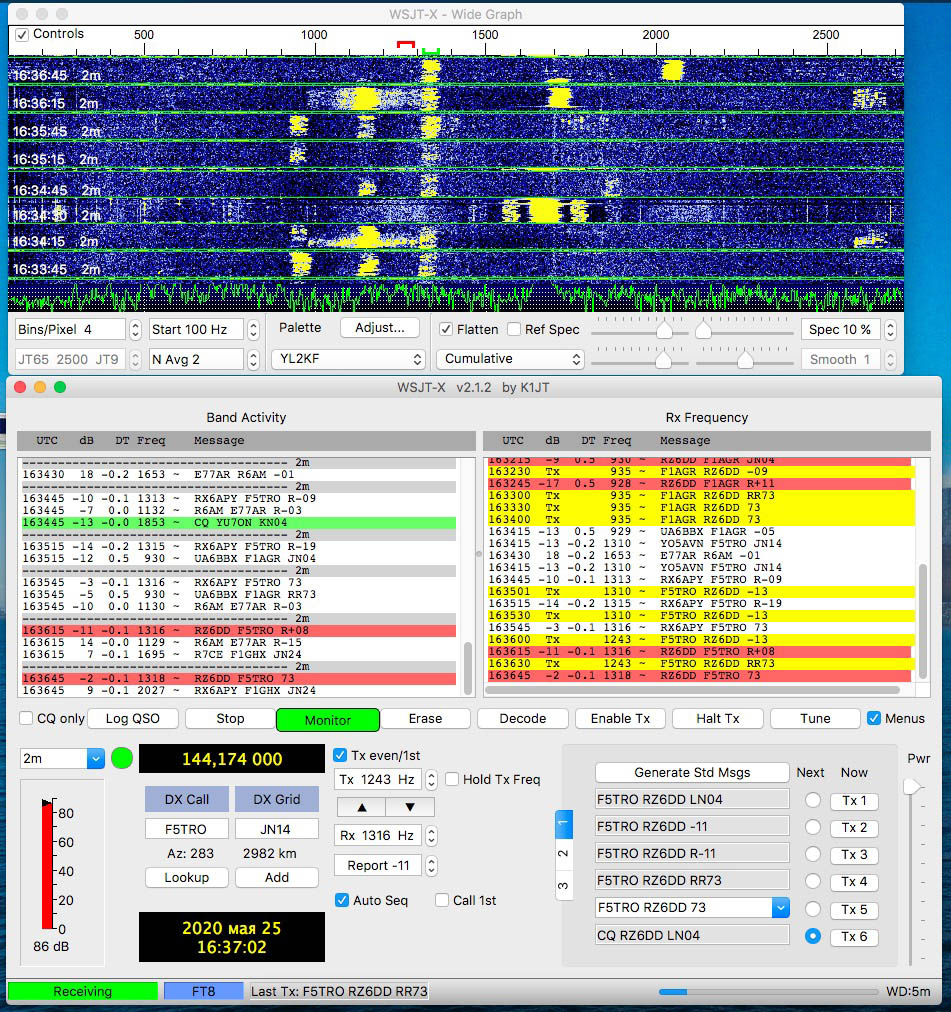Open the Cumulative spectrum dropdown

pos(511,359)
